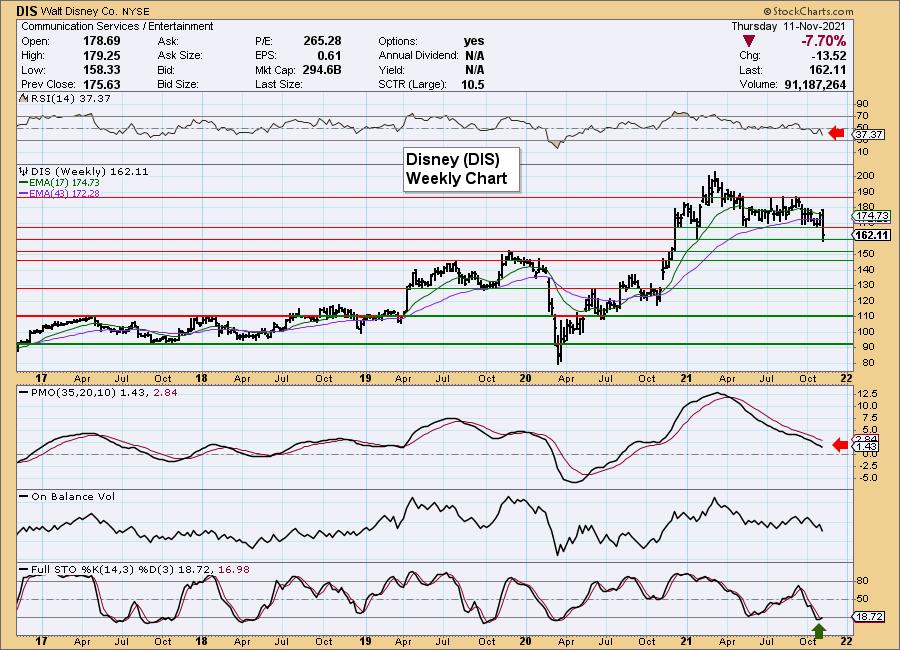Viewport: 900px width, 650px height.
Task: Click the Prev Close value 175.63
Action: pos(102,84)
